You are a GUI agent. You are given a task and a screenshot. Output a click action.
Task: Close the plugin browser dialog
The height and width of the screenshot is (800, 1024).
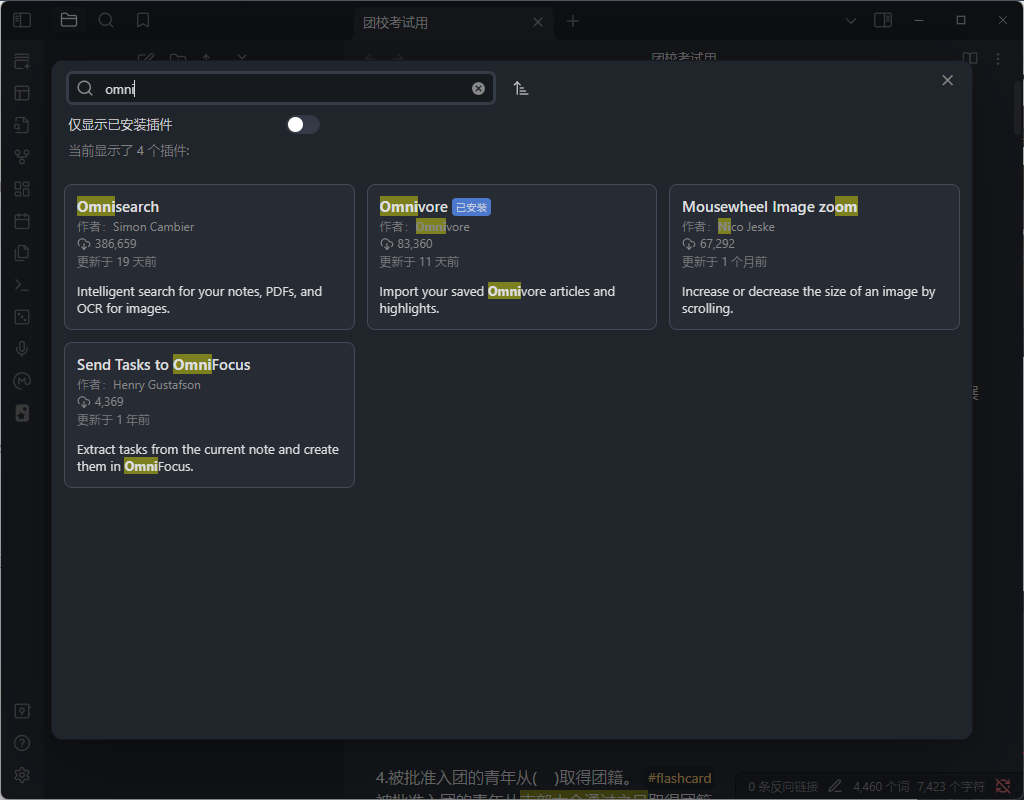pos(948,80)
